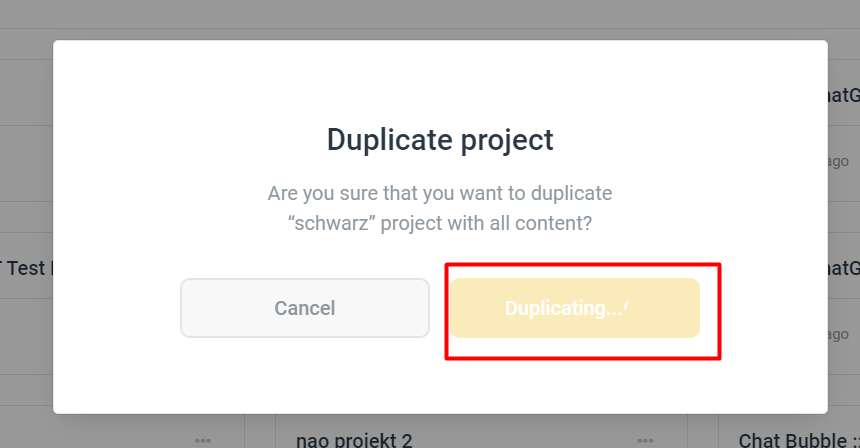
Task: Click lower truncated "atG" project title near Cancel row
Action: [x=844, y=268]
